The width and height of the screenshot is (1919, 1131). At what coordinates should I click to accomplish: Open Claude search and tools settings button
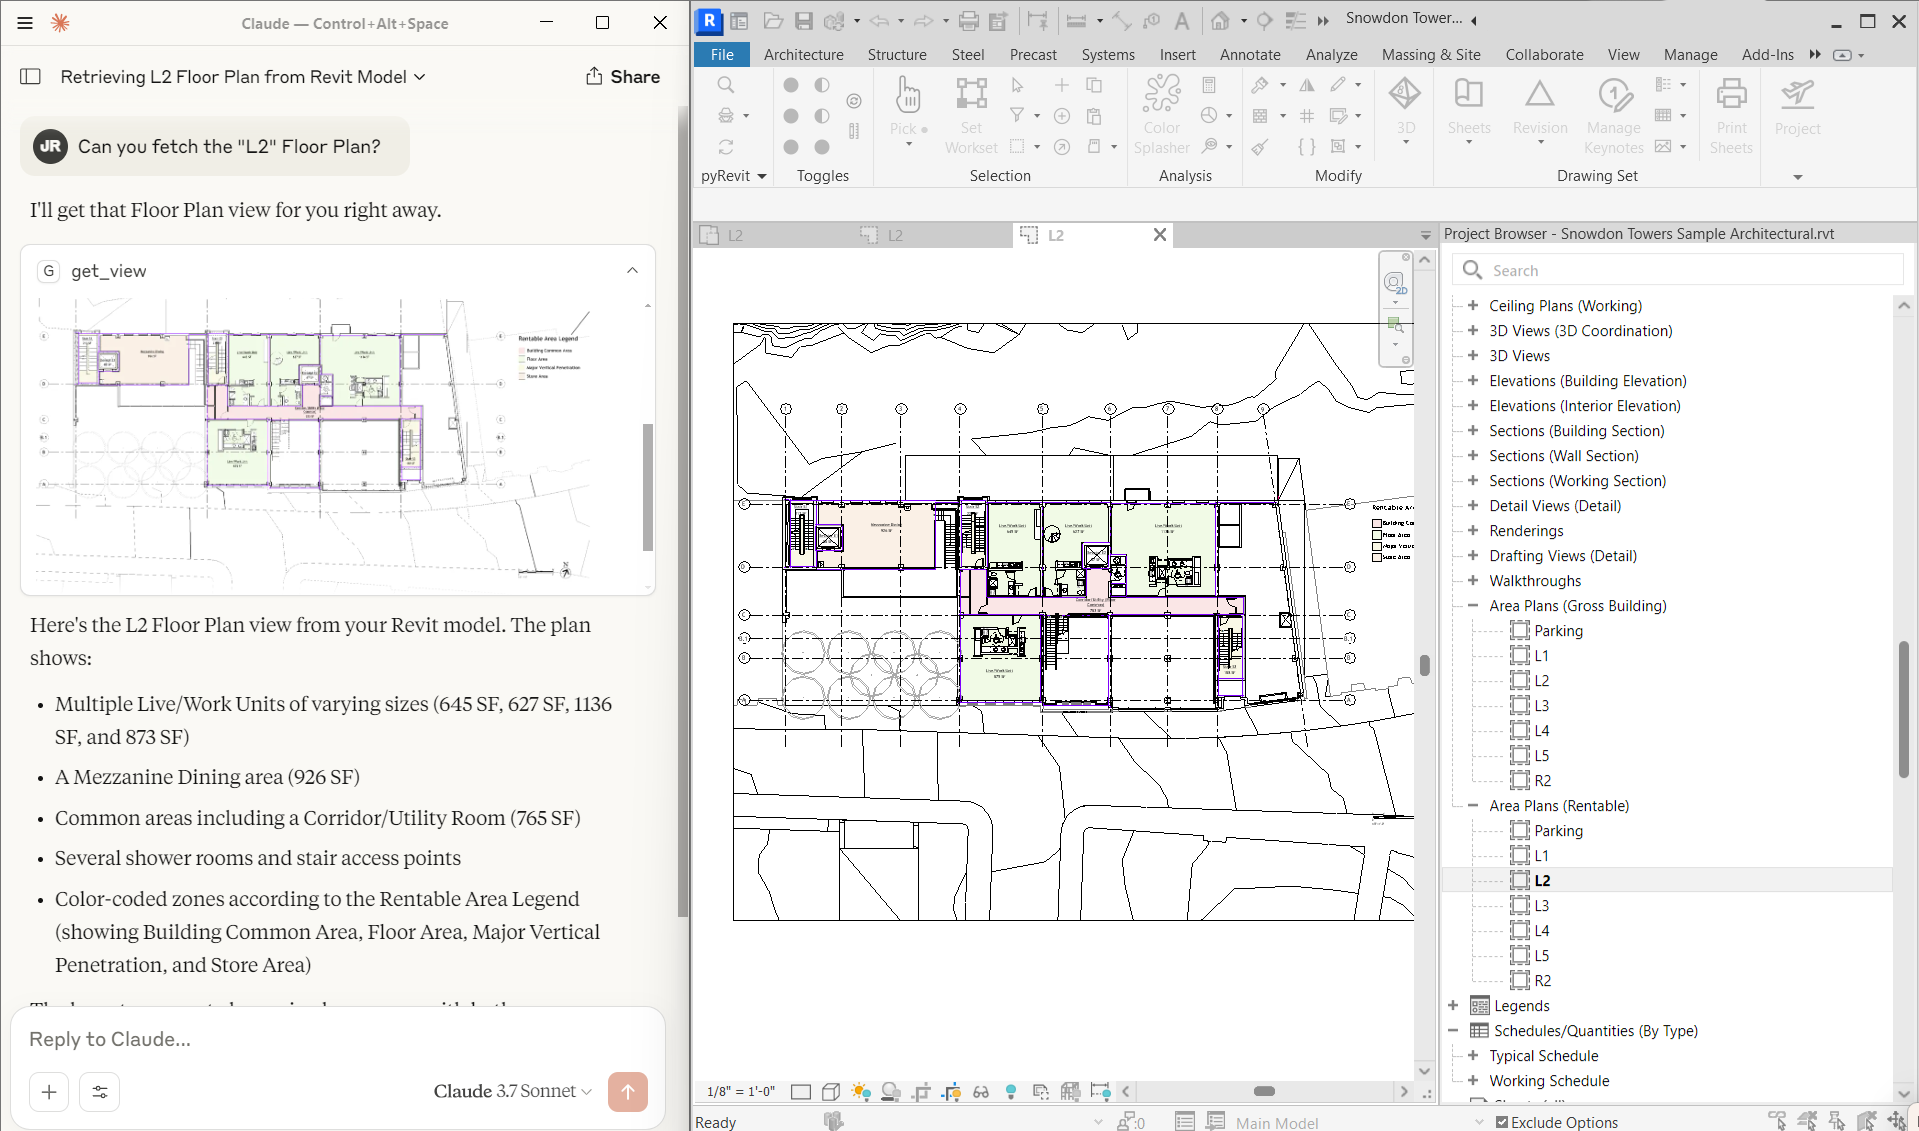[x=100, y=1092]
